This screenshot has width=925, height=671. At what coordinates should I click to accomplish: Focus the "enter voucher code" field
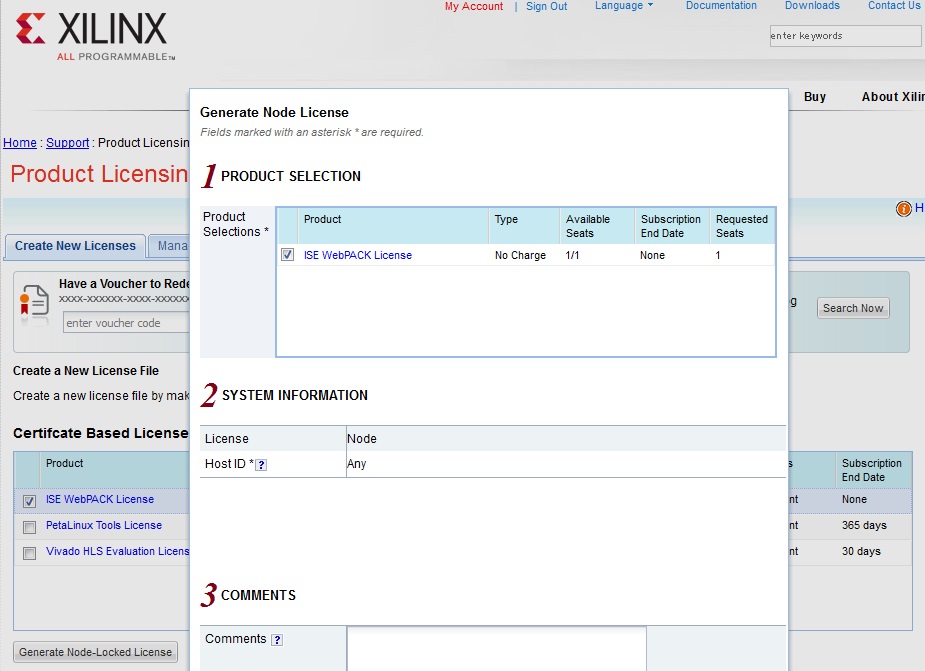126,323
